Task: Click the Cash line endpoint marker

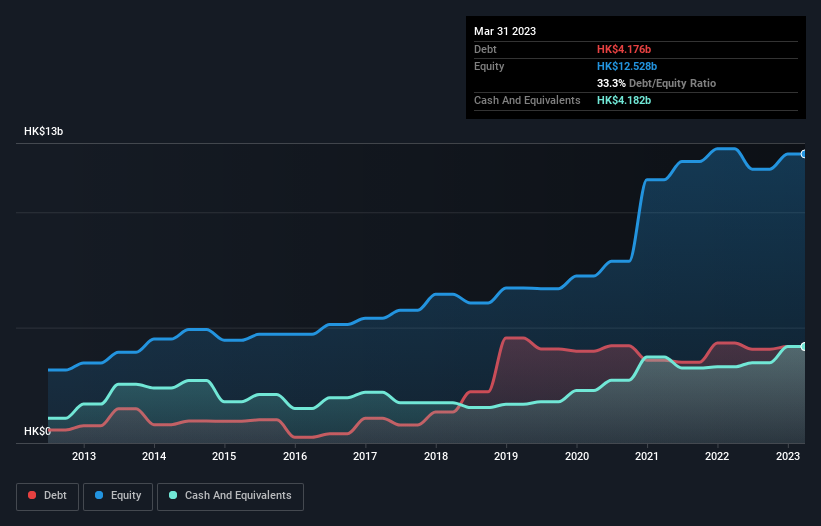Action: (804, 346)
